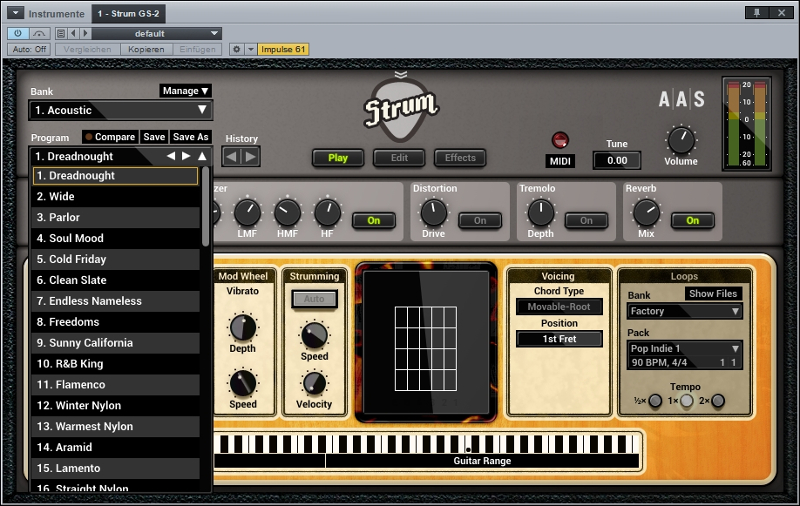Click the program list scrollbar
The height and width of the screenshot is (506, 800).
205,207
